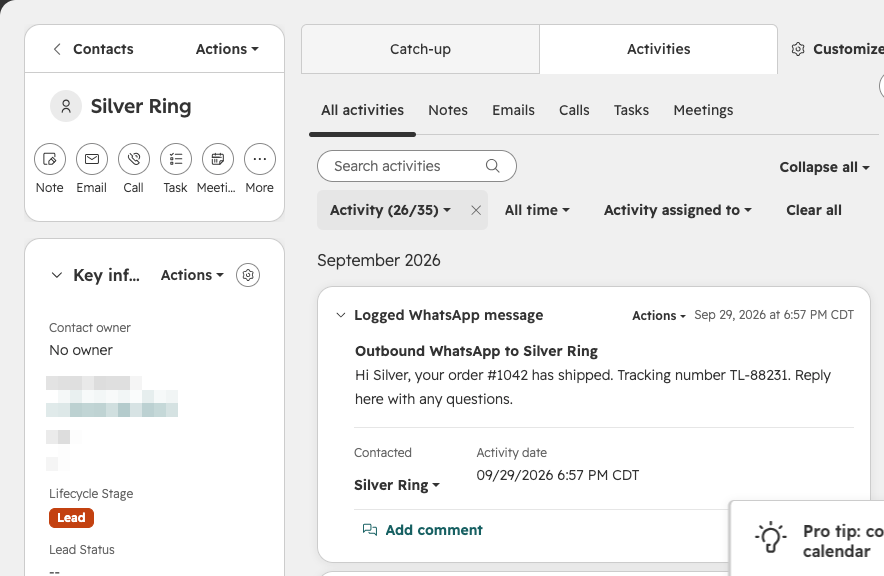The height and width of the screenshot is (576, 884).
Task: Select the Tasks tab
Action: [631, 110]
